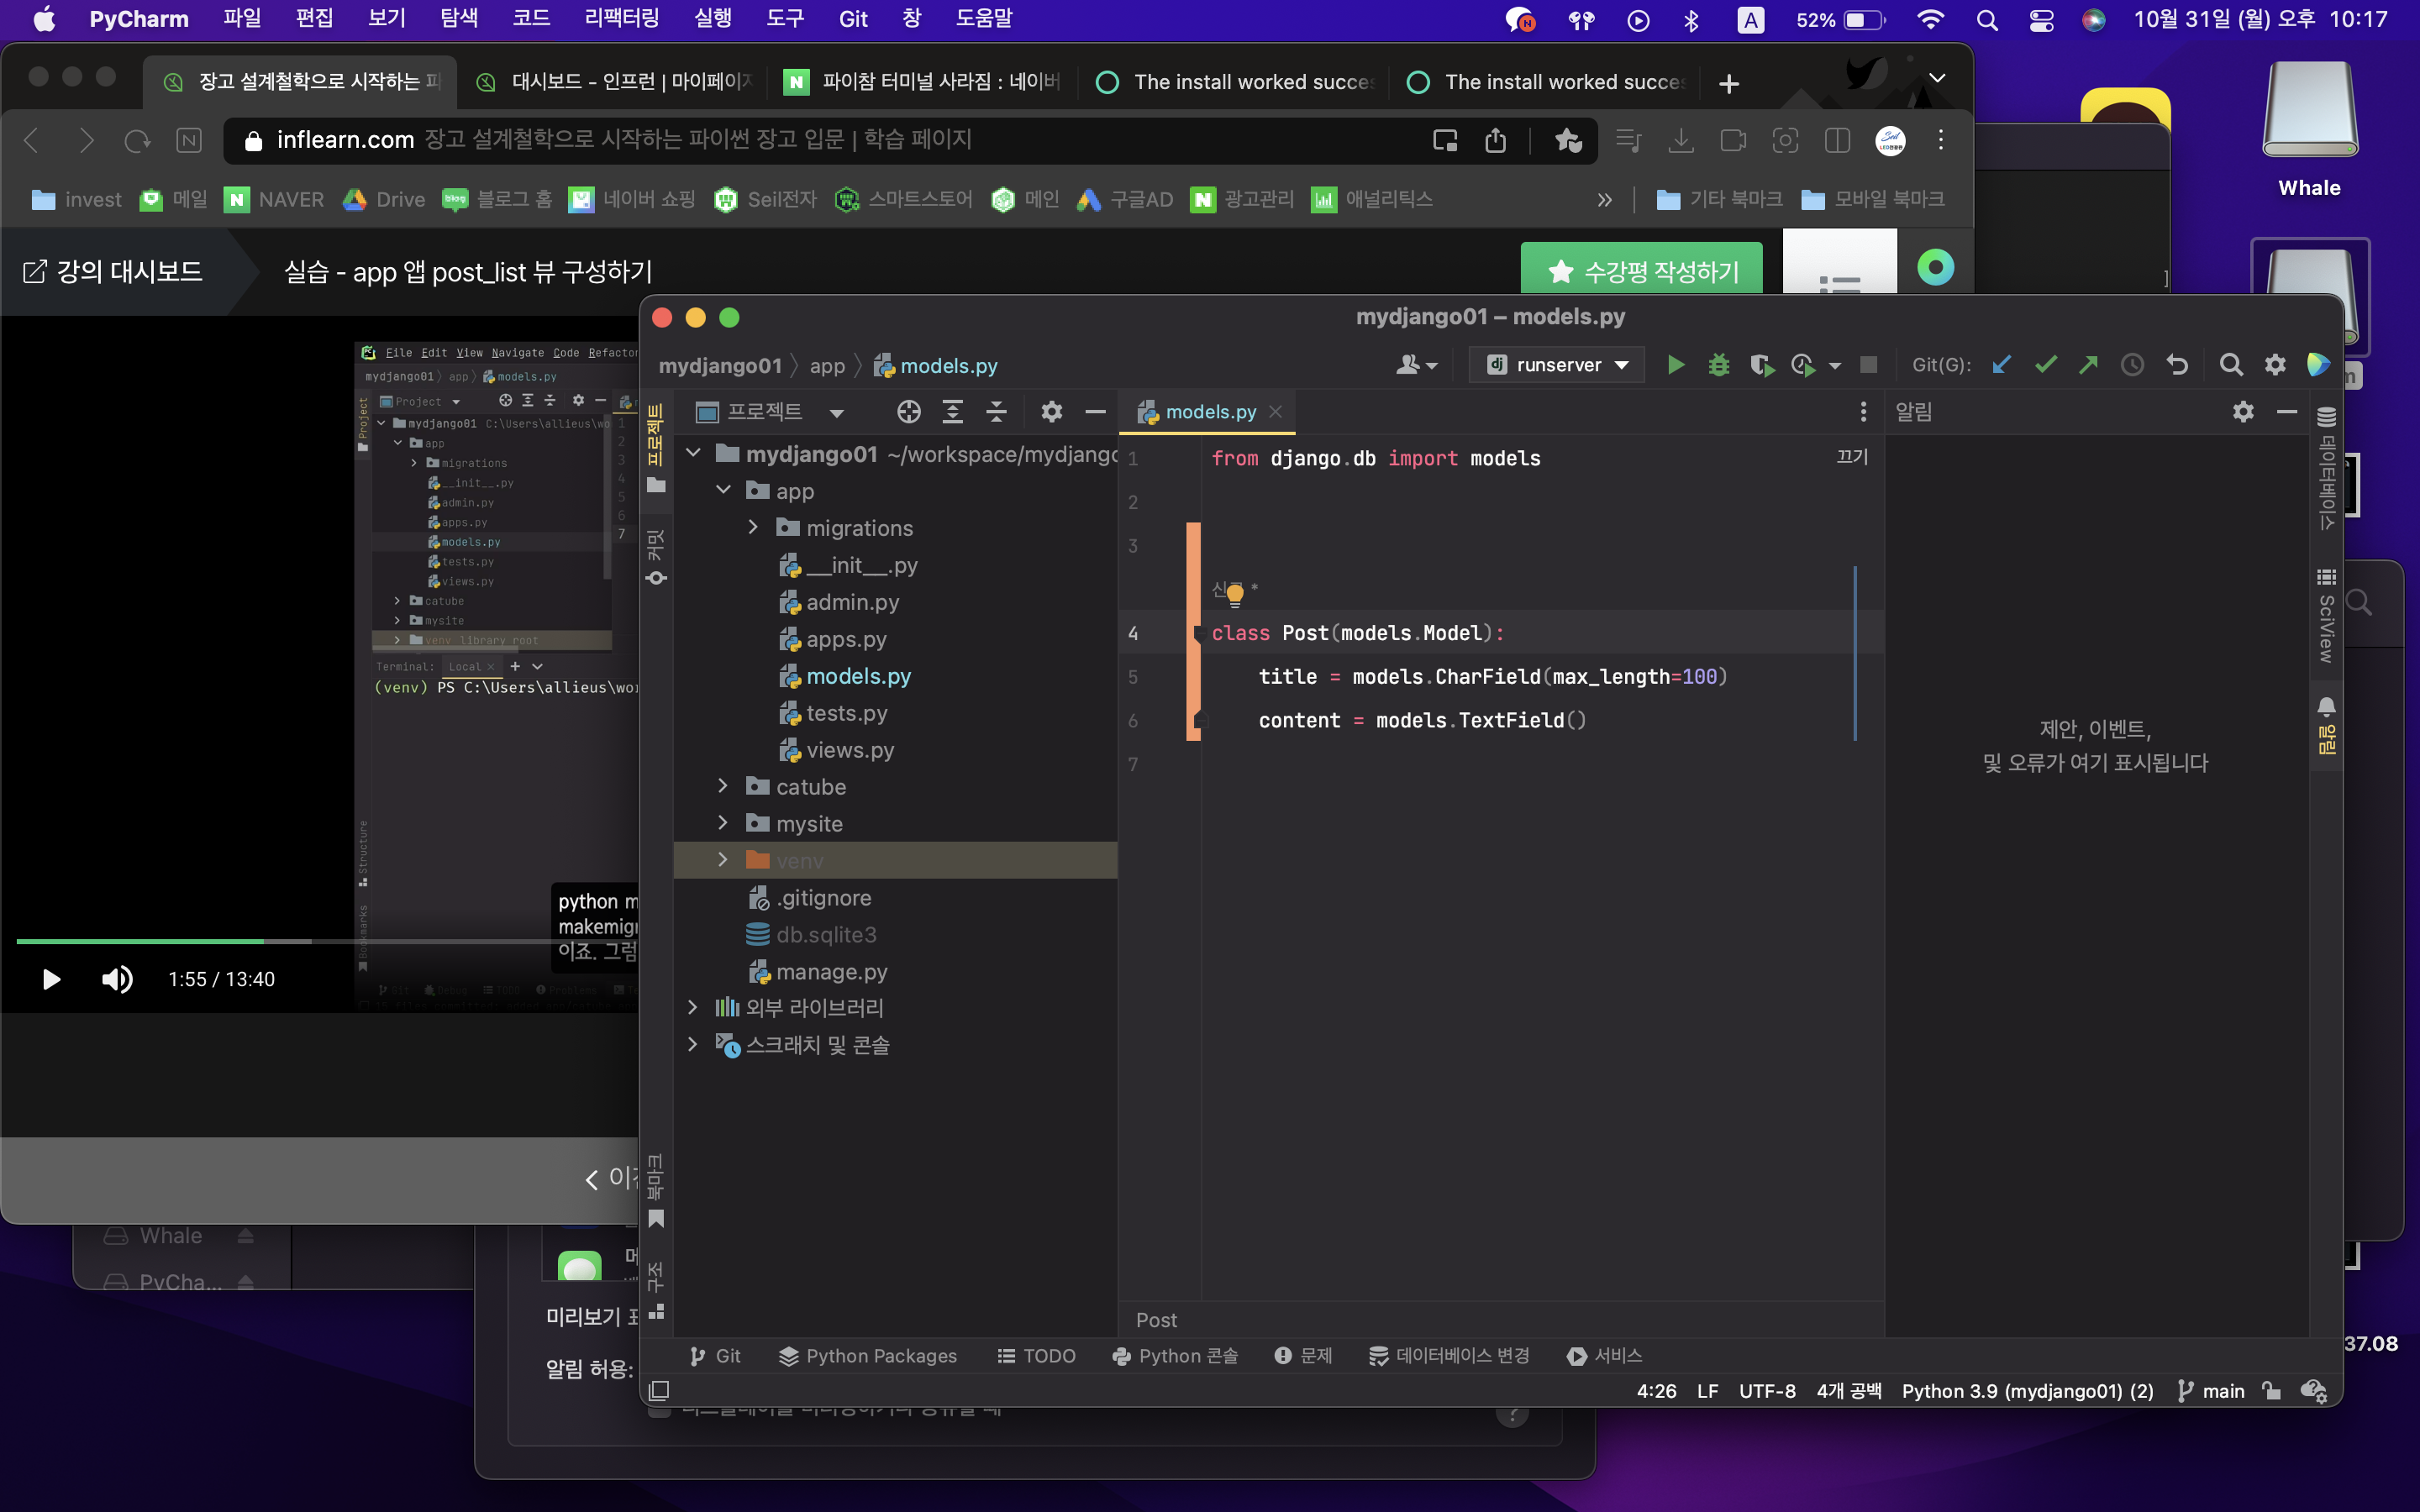This screenshot has width=2420, height=1512.
Task: Open Python Packages tool window button
Action: [x=868, y=1356]
